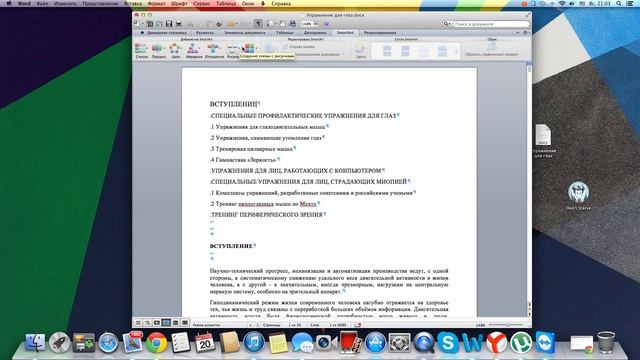This screenshot has width=640, height=360.
Task: Switch to the Элементы документа ribbon tab
Action: (244, 33)
